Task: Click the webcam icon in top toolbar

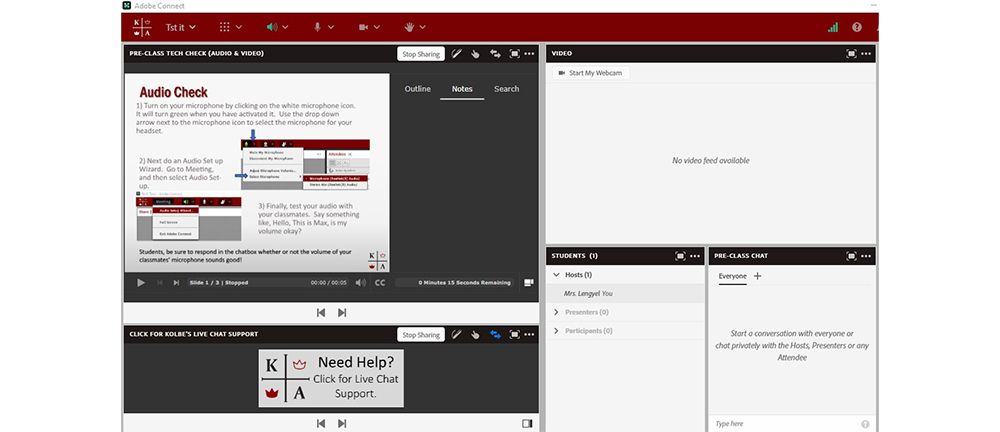Action: (363, 27)
